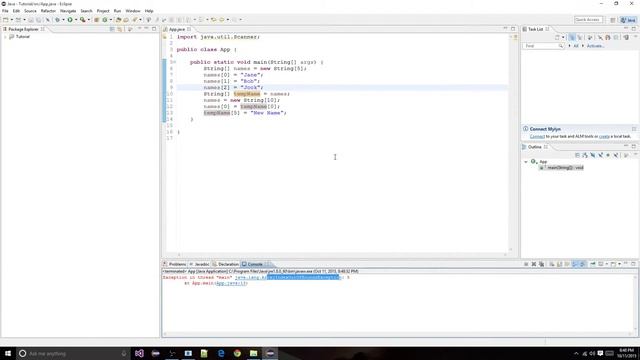The image size is (640, 360).
Task: Click the green Run button in the toolbar
Action: click(x=70, y=20)
